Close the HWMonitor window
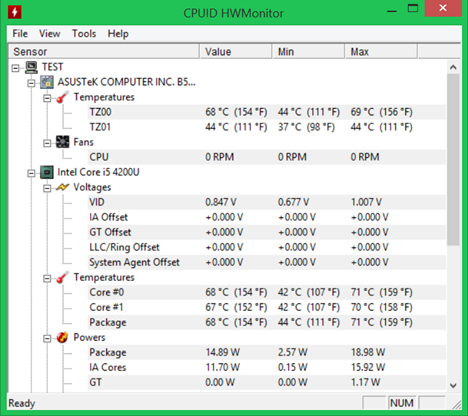The image size is (468, 416). pos(443,8)
